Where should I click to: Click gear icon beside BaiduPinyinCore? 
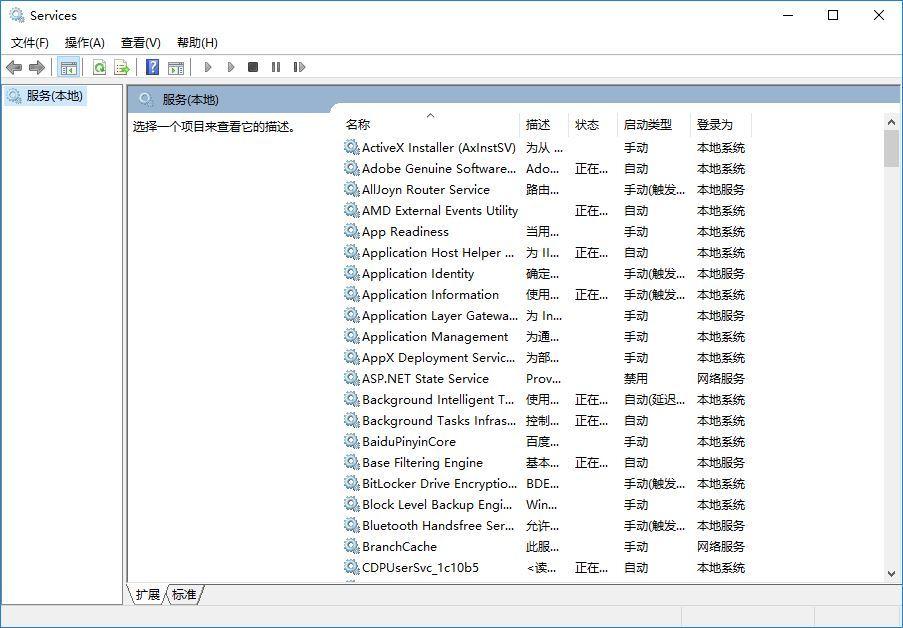coord(352,441)
